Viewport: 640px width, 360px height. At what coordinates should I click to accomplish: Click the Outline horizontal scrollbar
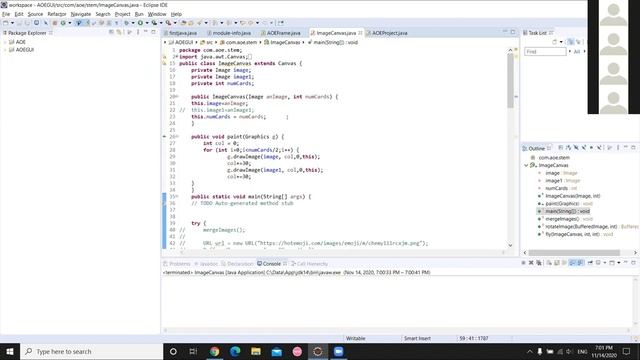[574, 253]
